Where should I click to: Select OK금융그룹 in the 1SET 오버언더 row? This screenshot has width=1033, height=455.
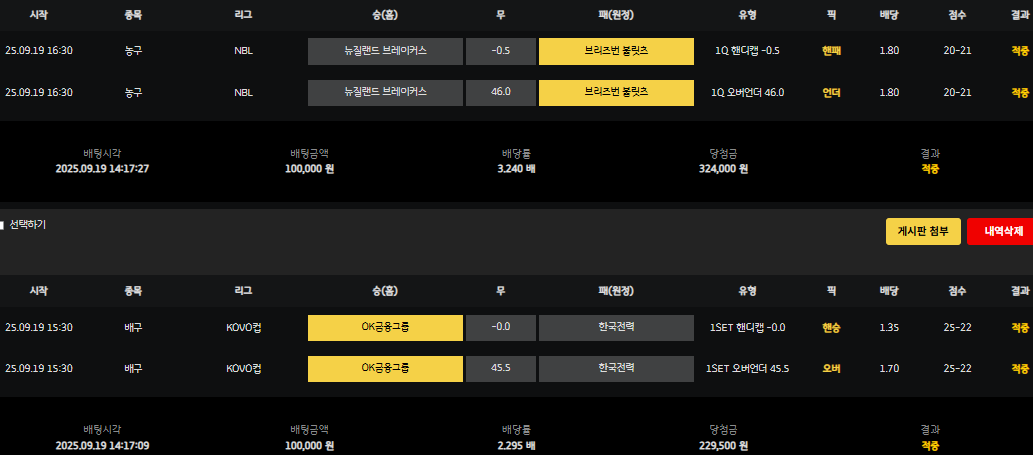point(385,368)
